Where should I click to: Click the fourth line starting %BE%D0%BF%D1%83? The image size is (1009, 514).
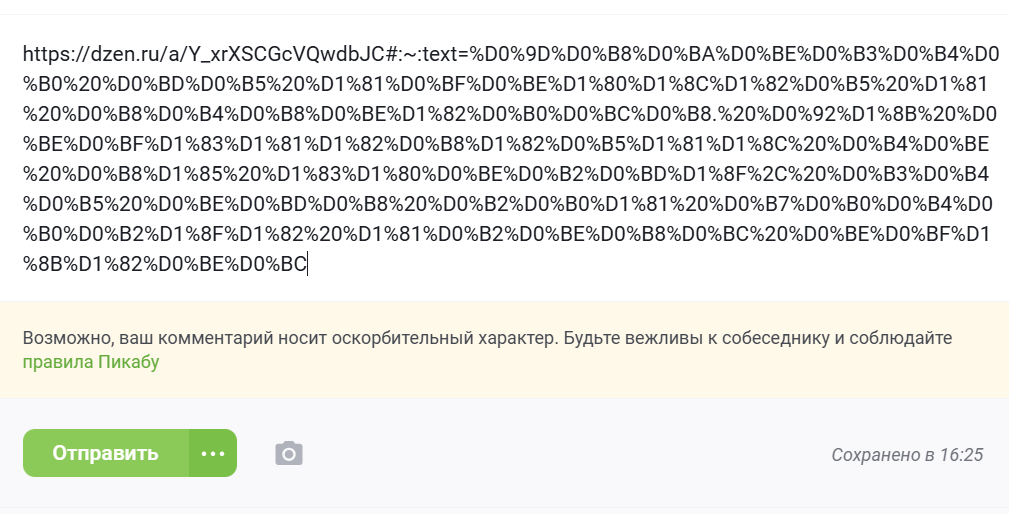tap(506, 144)
